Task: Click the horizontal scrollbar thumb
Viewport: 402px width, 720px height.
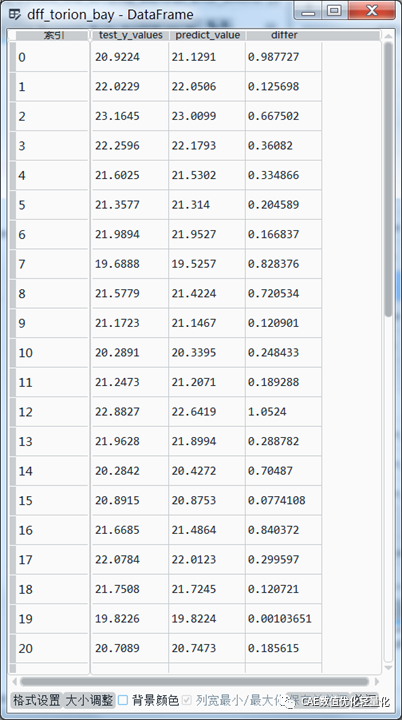Action: 194,681
